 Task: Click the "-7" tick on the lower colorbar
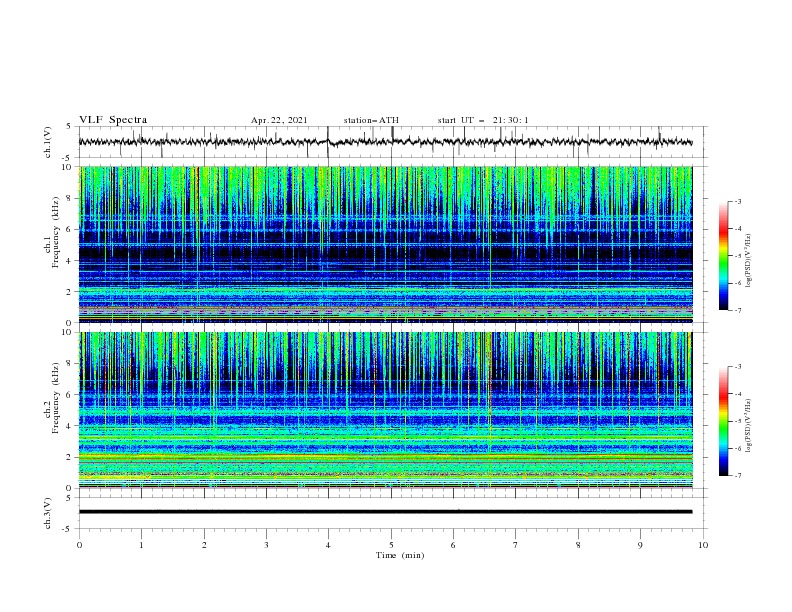click(x=737, y=476)
